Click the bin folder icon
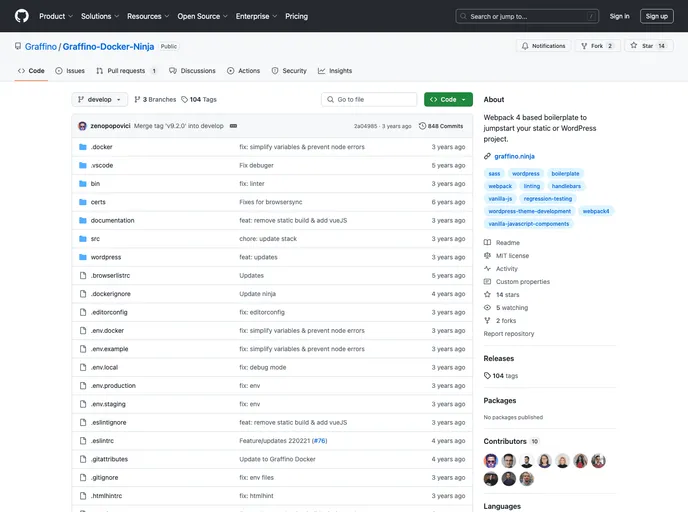Image resolution: width=688 pixels, height=512 pixels. pos(82,184)
